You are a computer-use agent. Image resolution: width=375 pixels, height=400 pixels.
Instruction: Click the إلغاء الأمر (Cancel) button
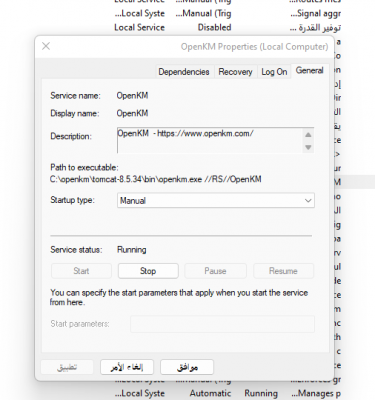click(x=127, y=367)
